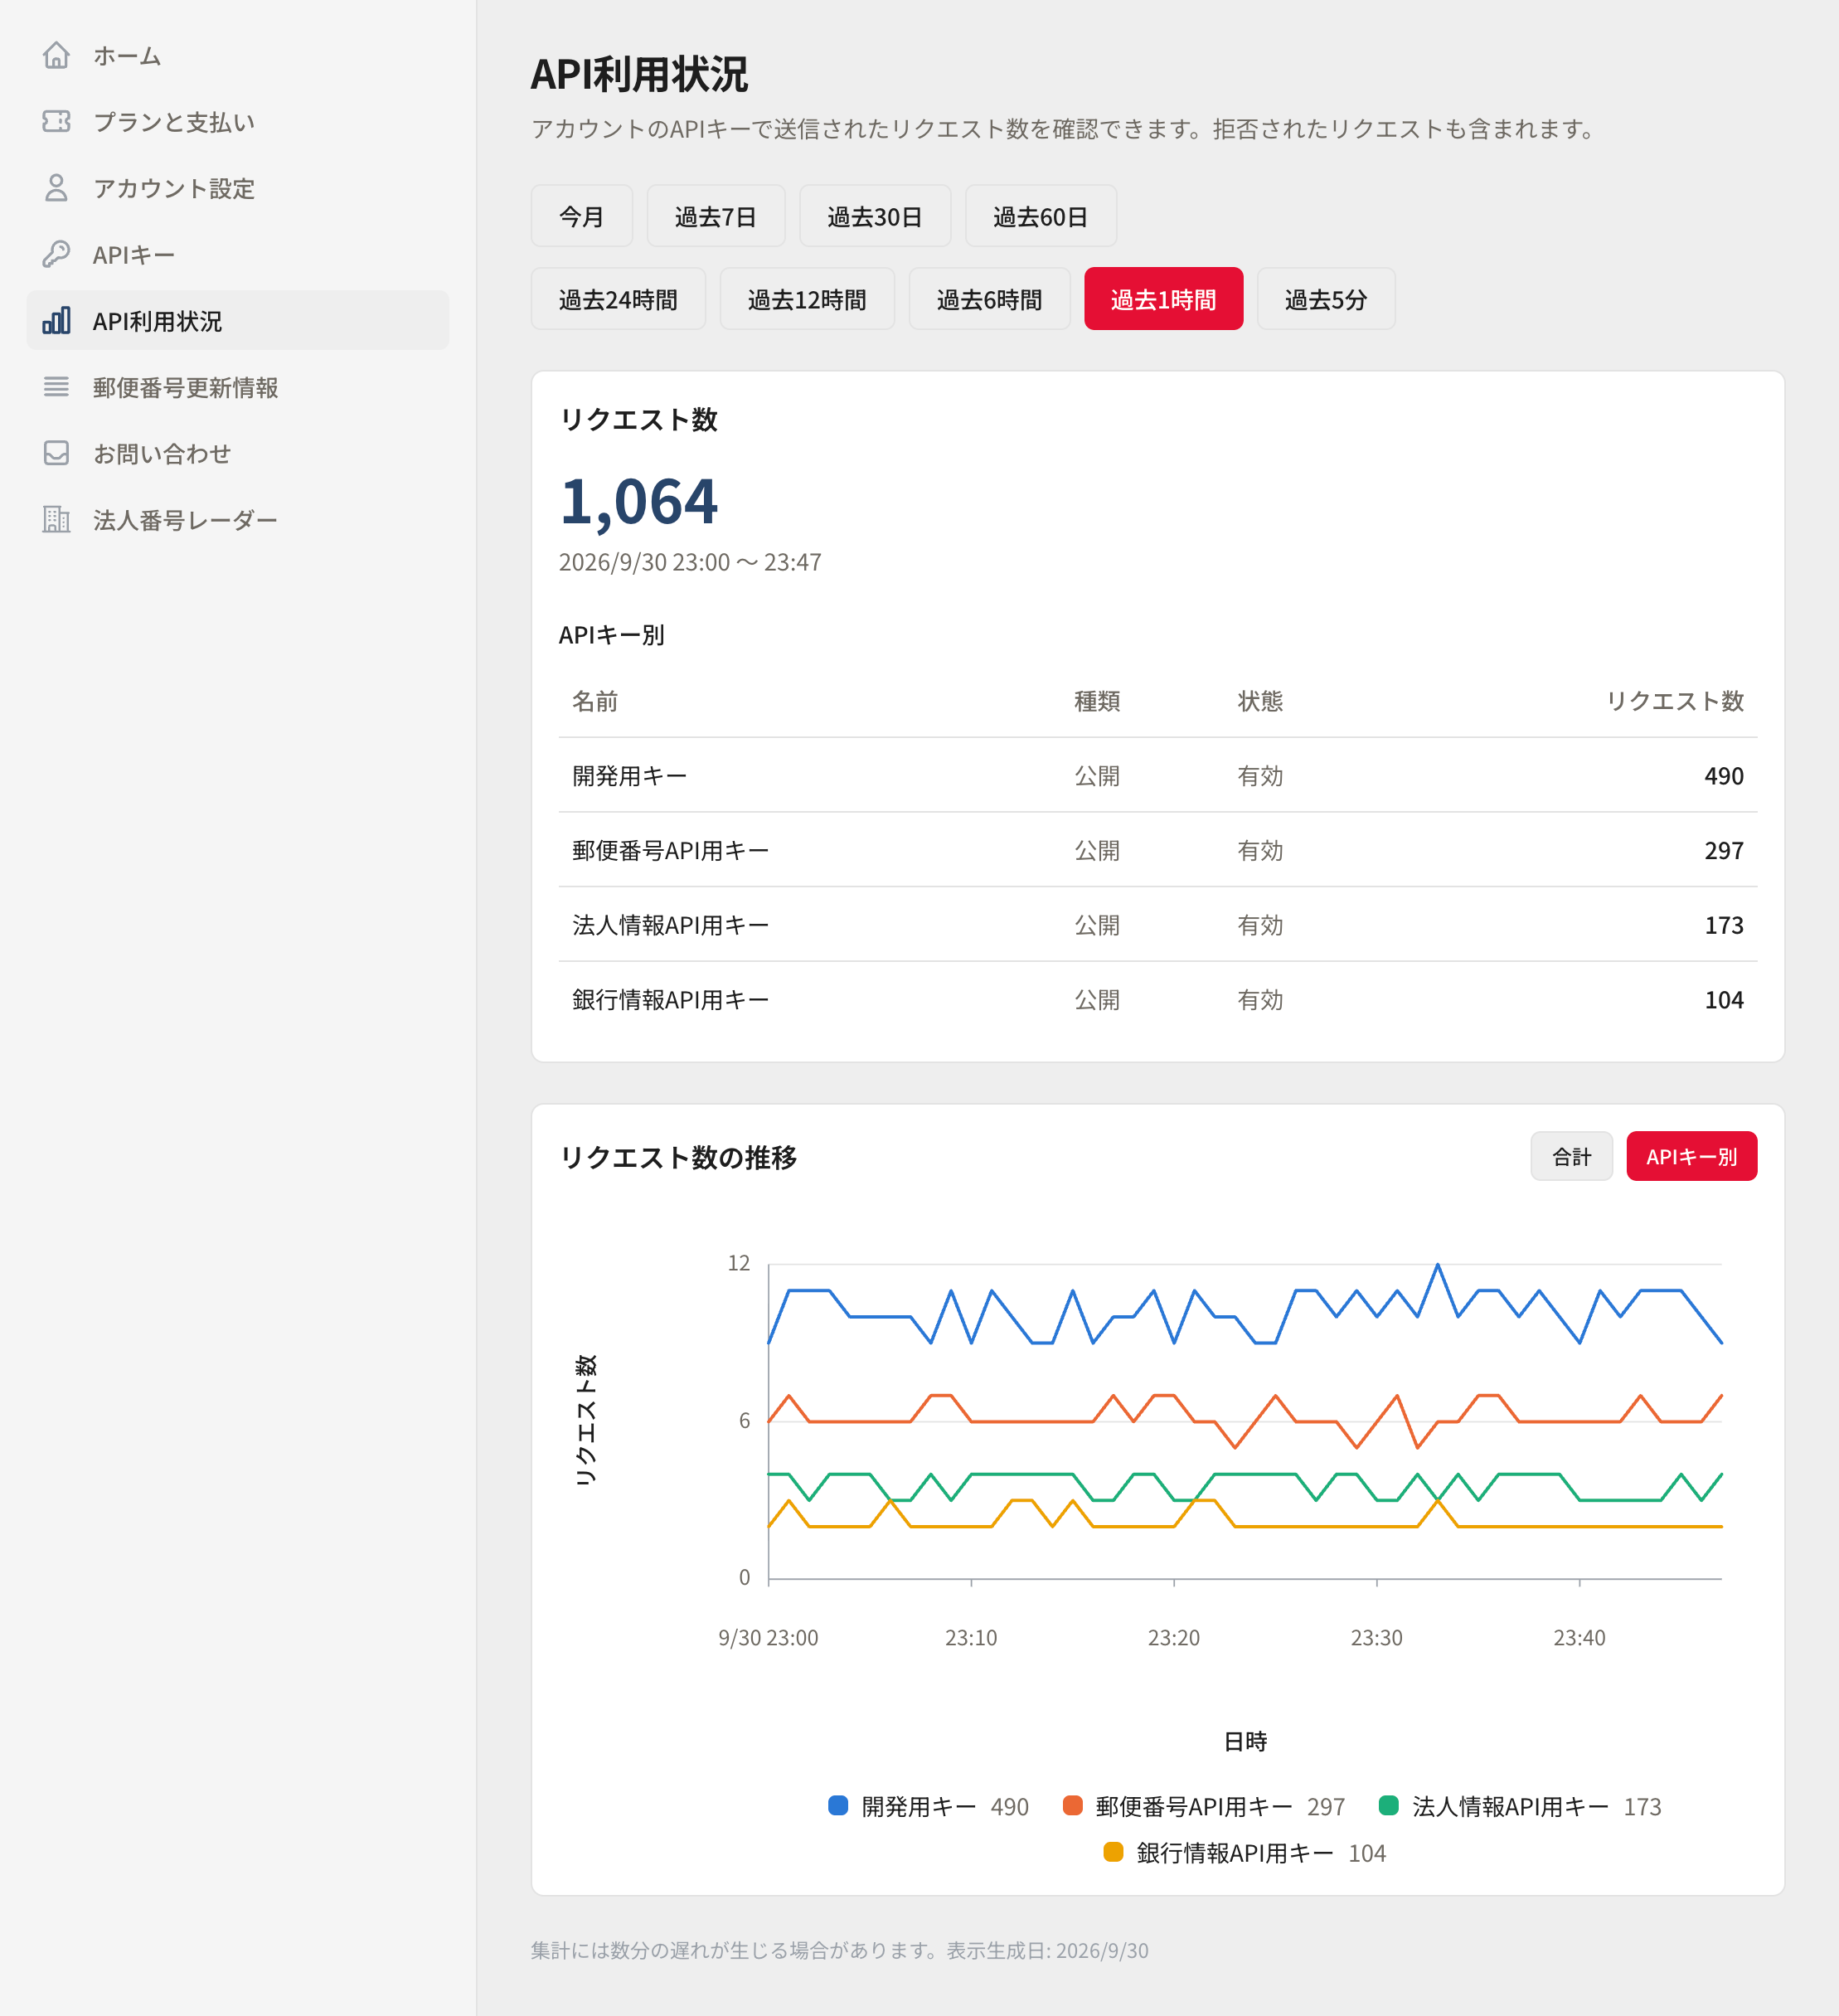
Task: Click yellow legend swatch for 銀行情報API用キー
Action: [1113, 1851]
